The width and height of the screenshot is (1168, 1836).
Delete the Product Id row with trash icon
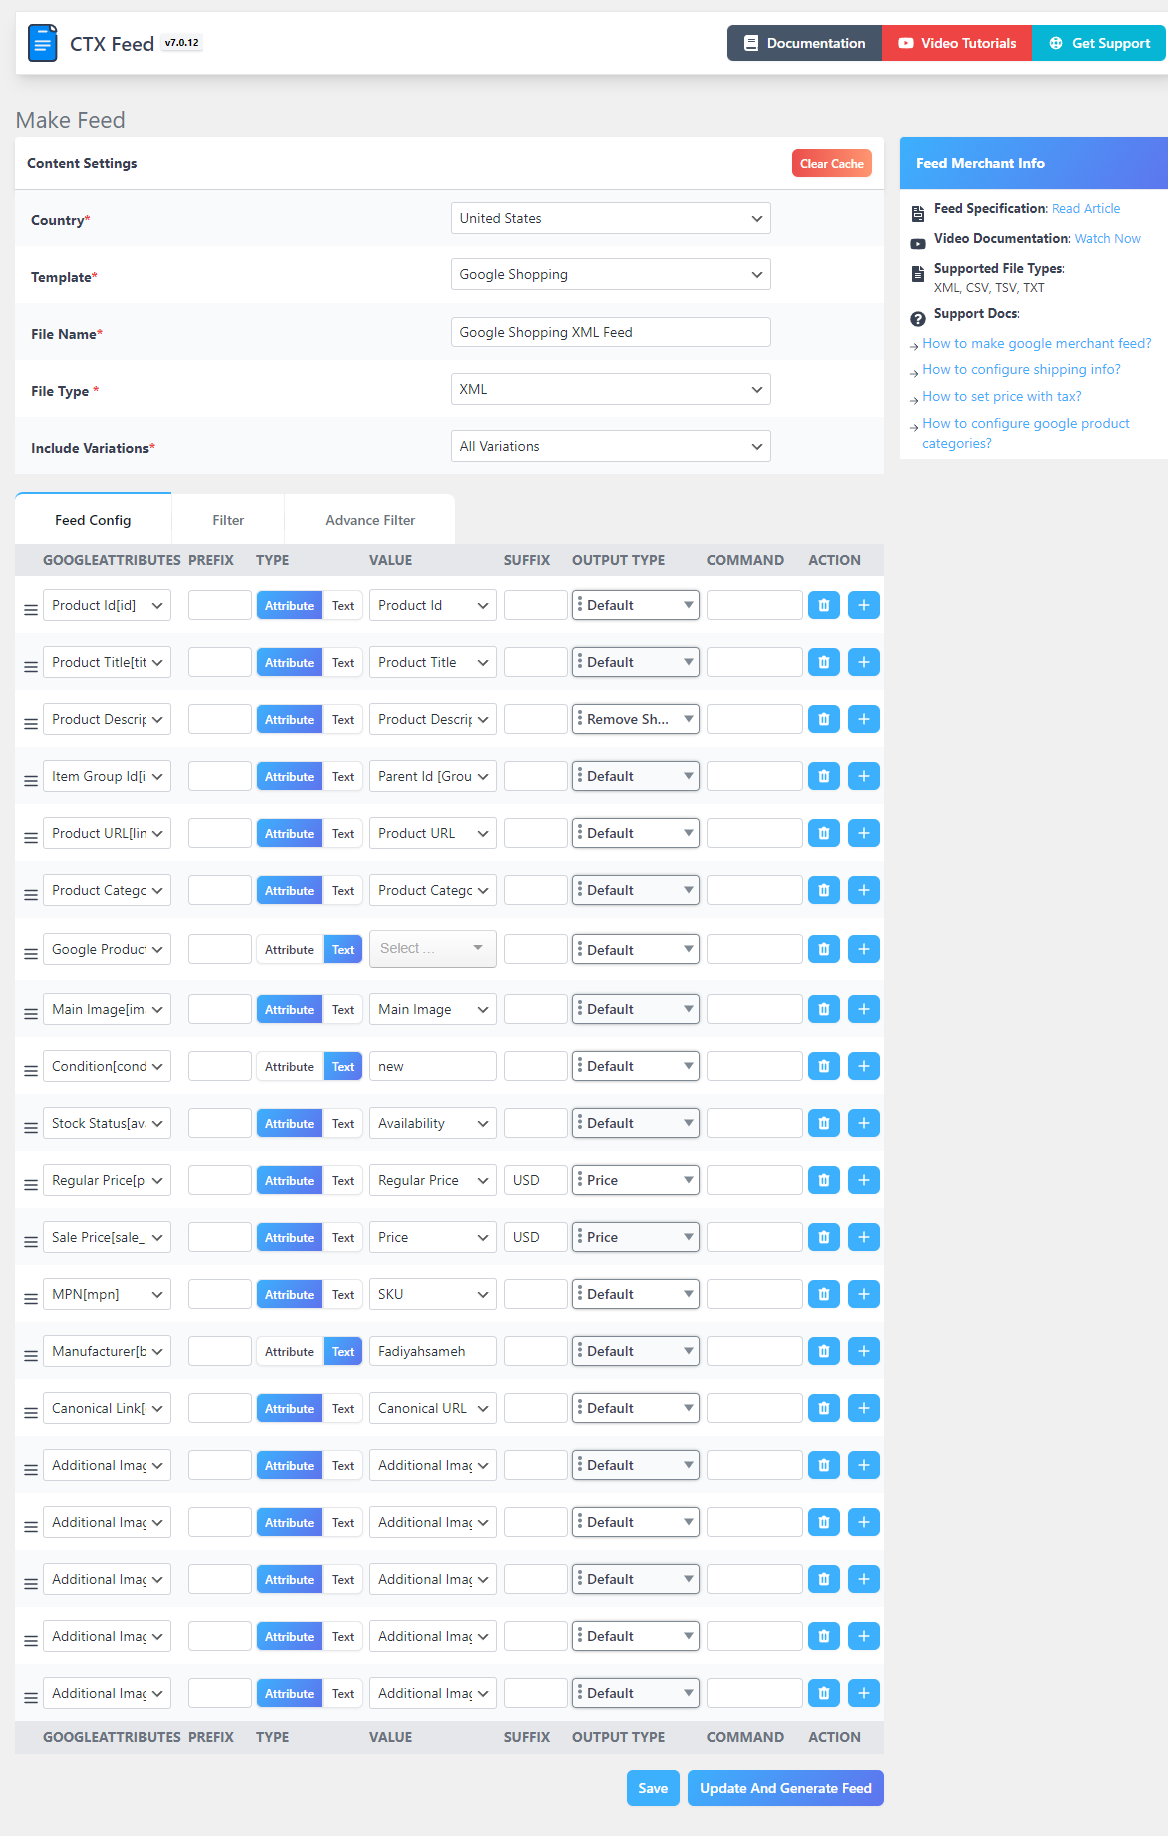tap(823, 605)
